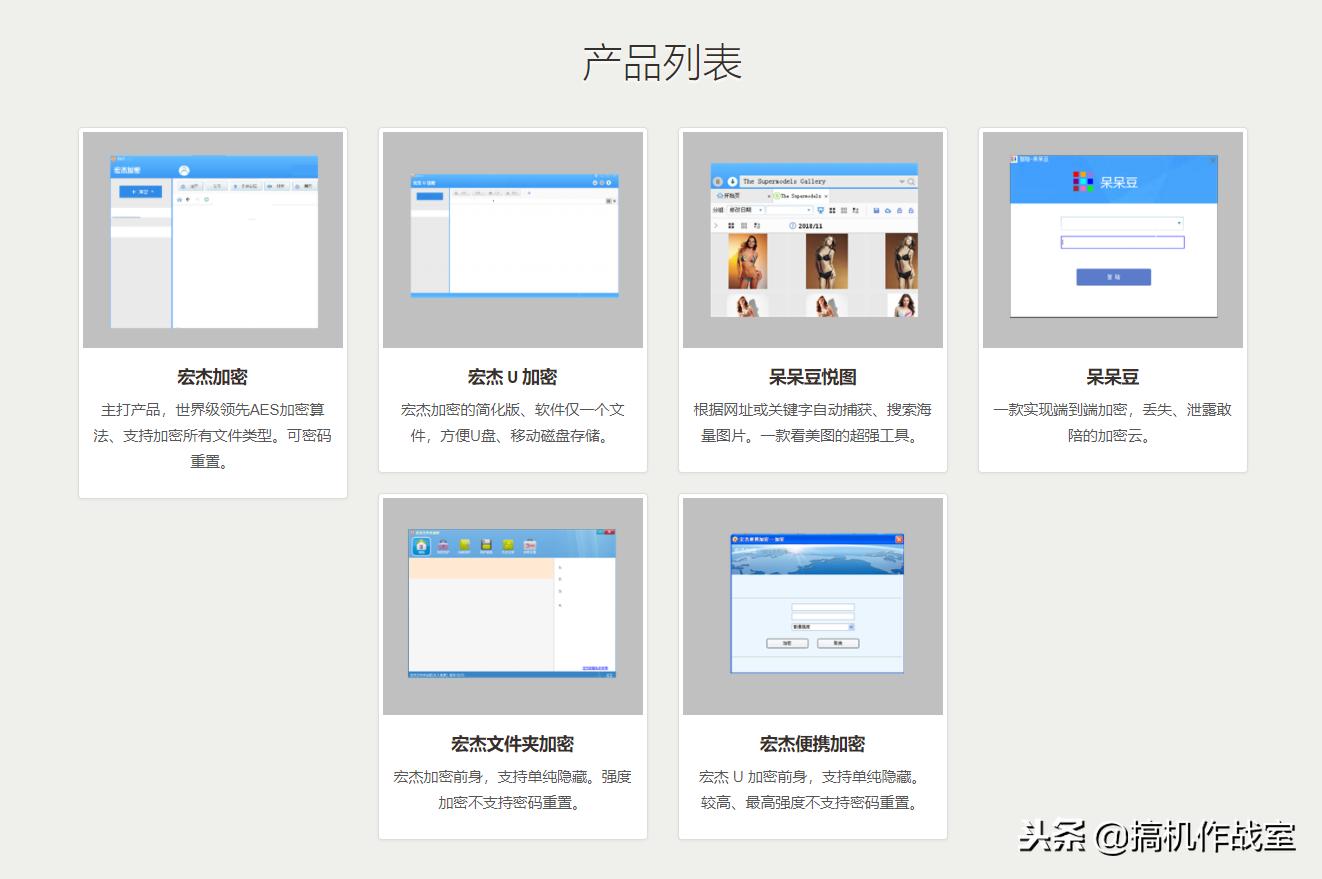Image resolution: width=1322 pixels, height=879 pixels.
Task: Click the calendar icon on 宏杰文件夹加密 toolbar
Action: pos(530,544)
